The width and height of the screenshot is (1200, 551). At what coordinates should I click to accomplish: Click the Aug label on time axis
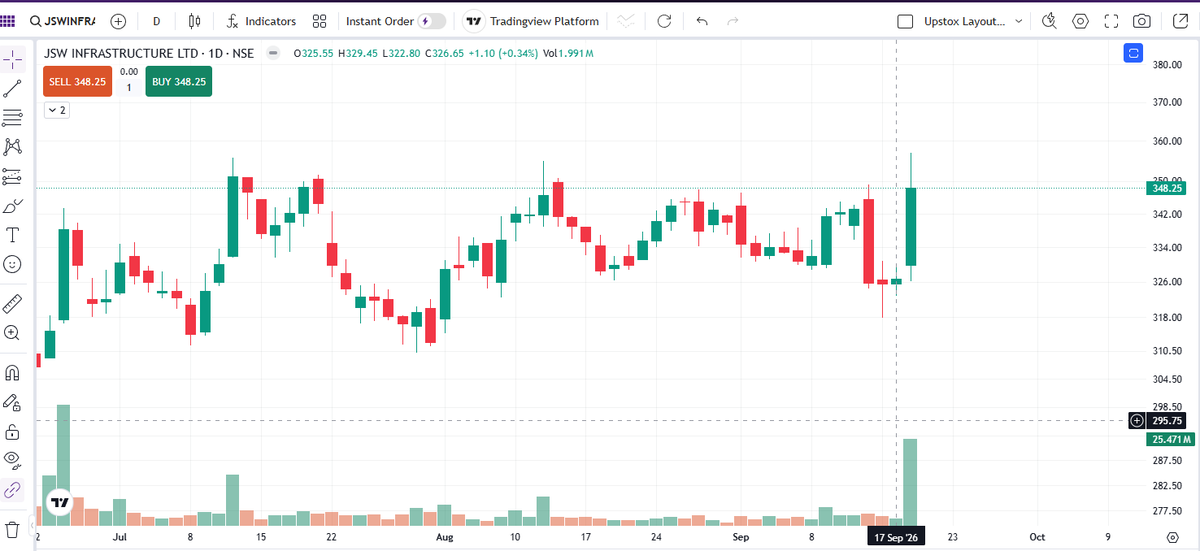click(445, 537)
